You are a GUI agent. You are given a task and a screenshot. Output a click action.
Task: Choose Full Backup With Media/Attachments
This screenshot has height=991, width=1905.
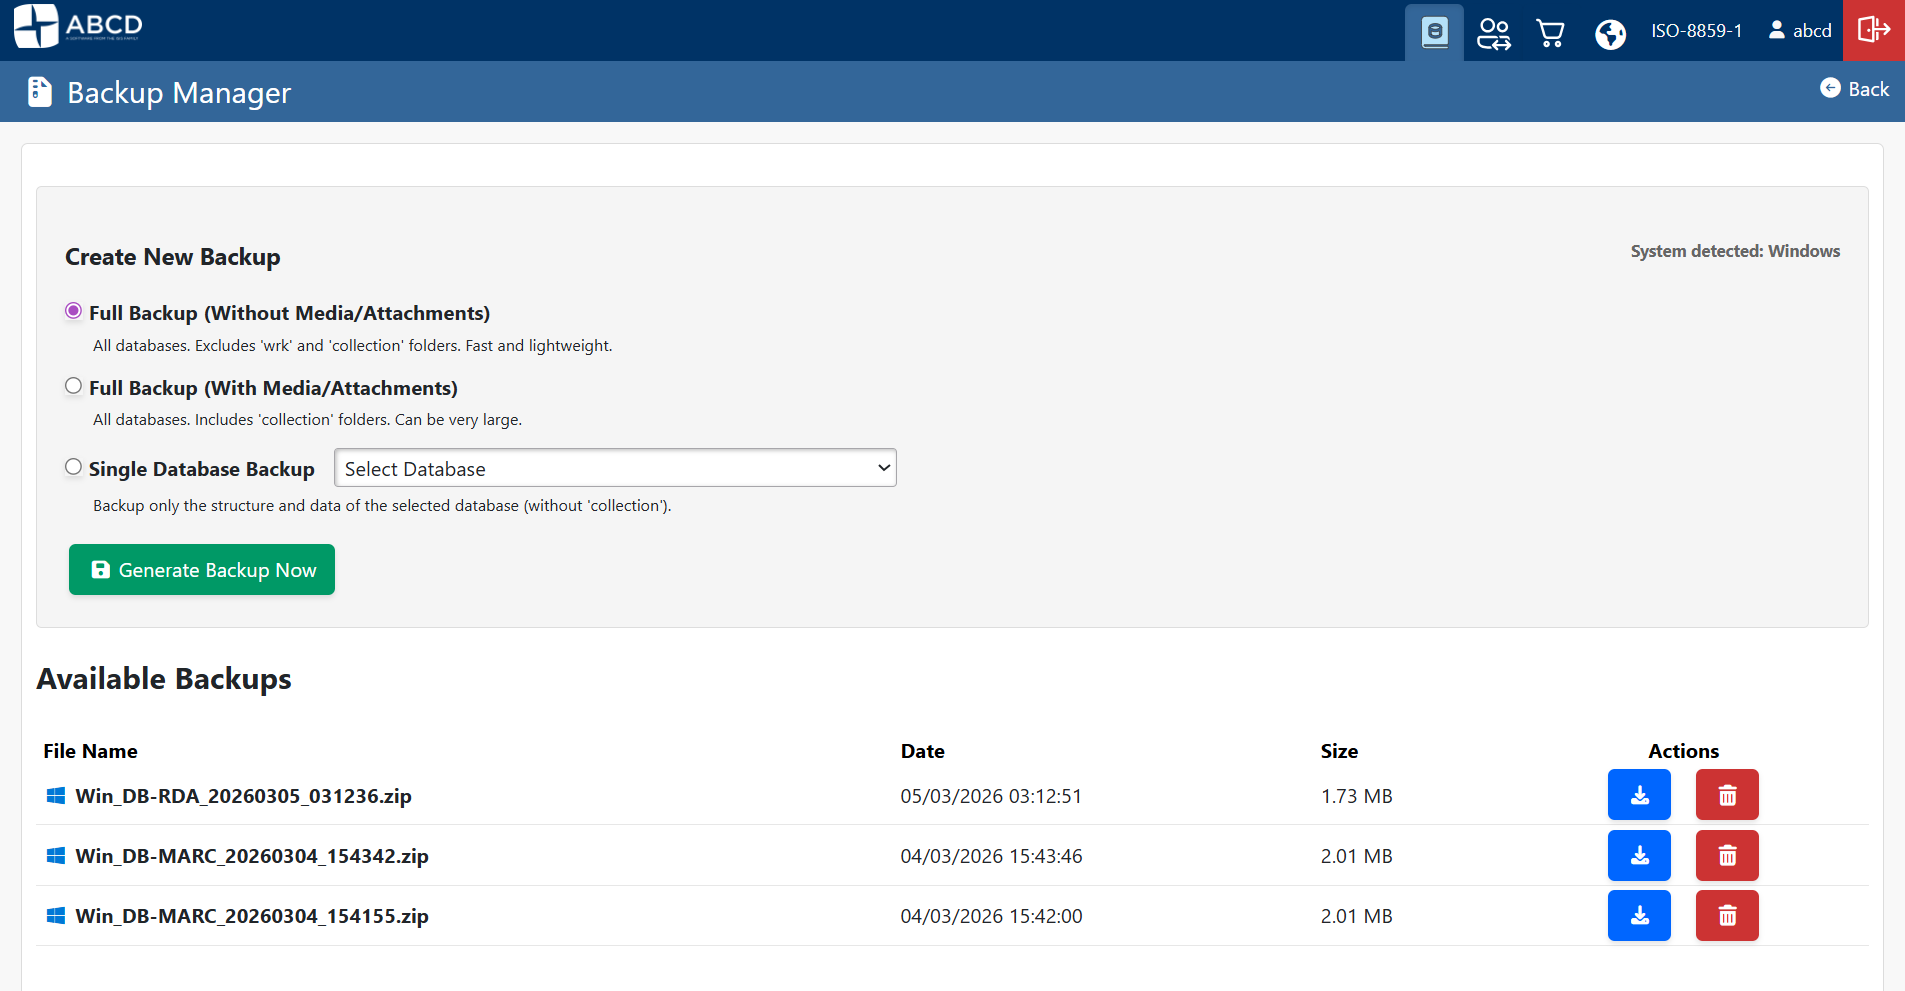[72, 385]
